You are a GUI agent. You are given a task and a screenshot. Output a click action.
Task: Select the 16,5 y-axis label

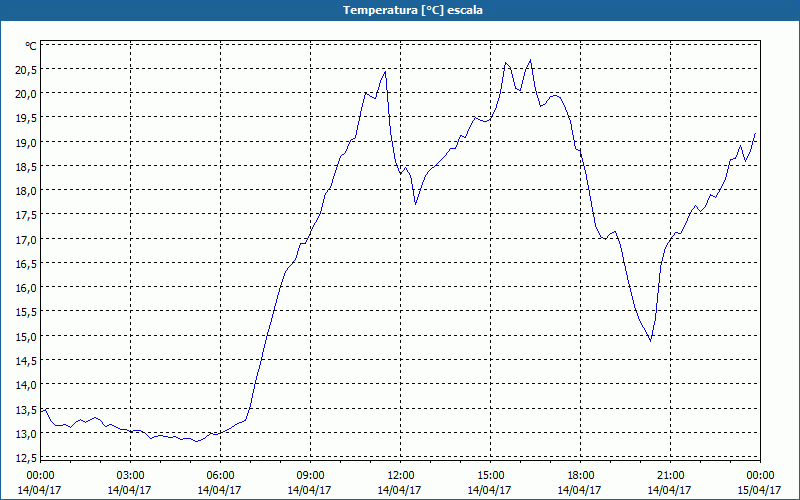click(26, 265)
